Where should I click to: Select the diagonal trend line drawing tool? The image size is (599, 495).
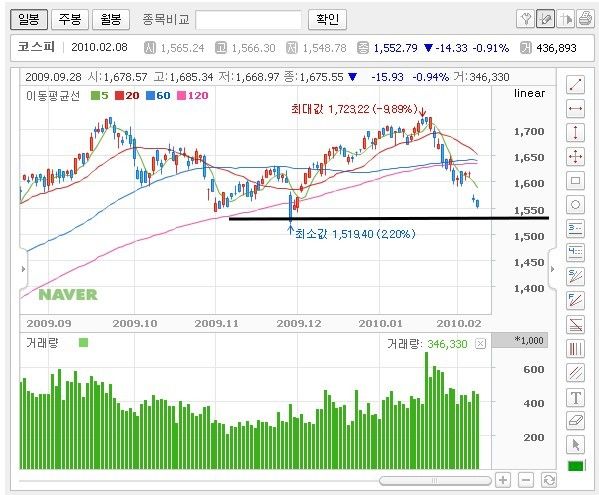[575, 85]
